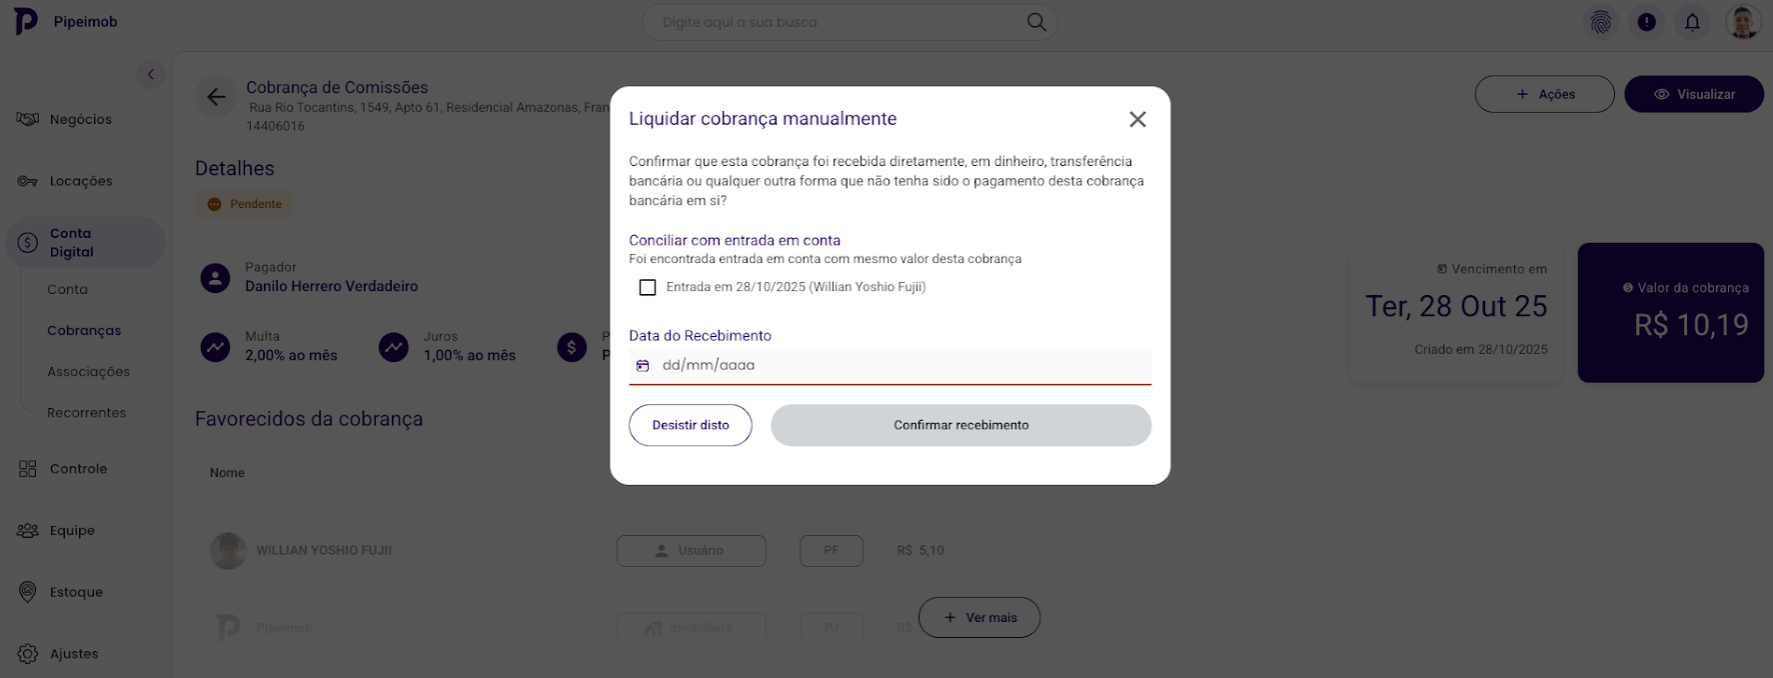
Task: Click the Visualizar eye button
Action: (x=1693, y=94)
